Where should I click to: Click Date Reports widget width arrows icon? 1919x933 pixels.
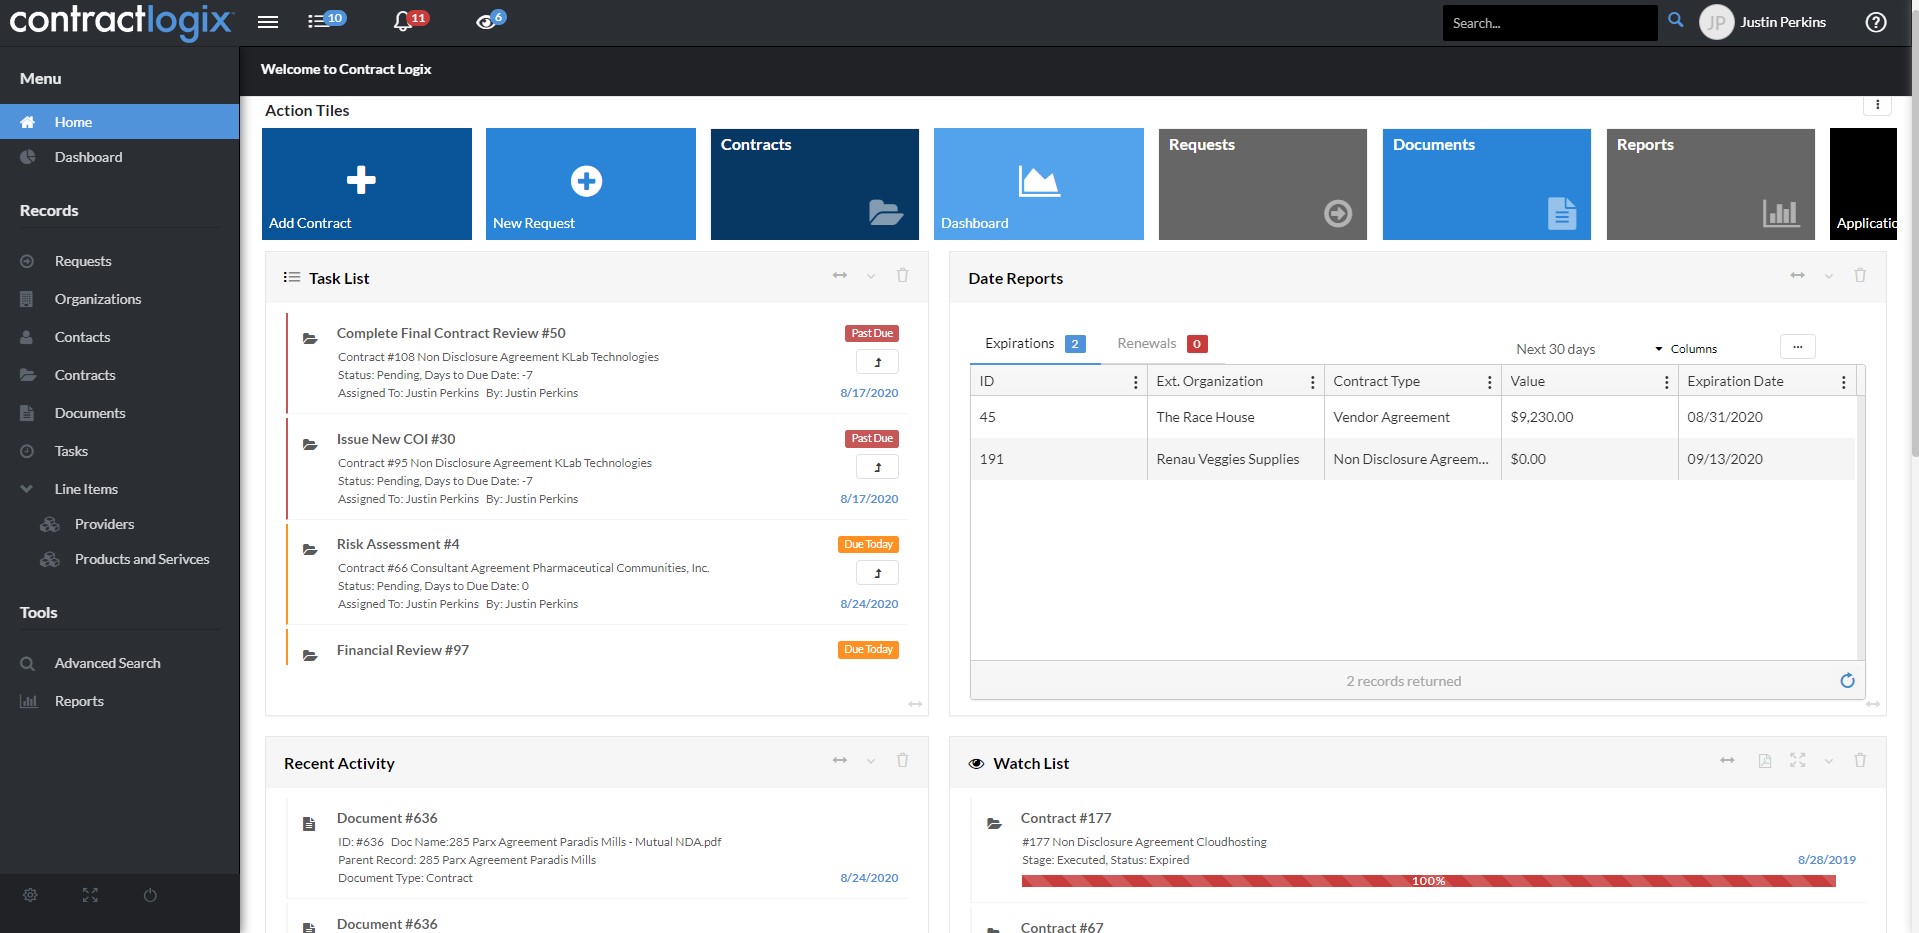coord(1797,275)
